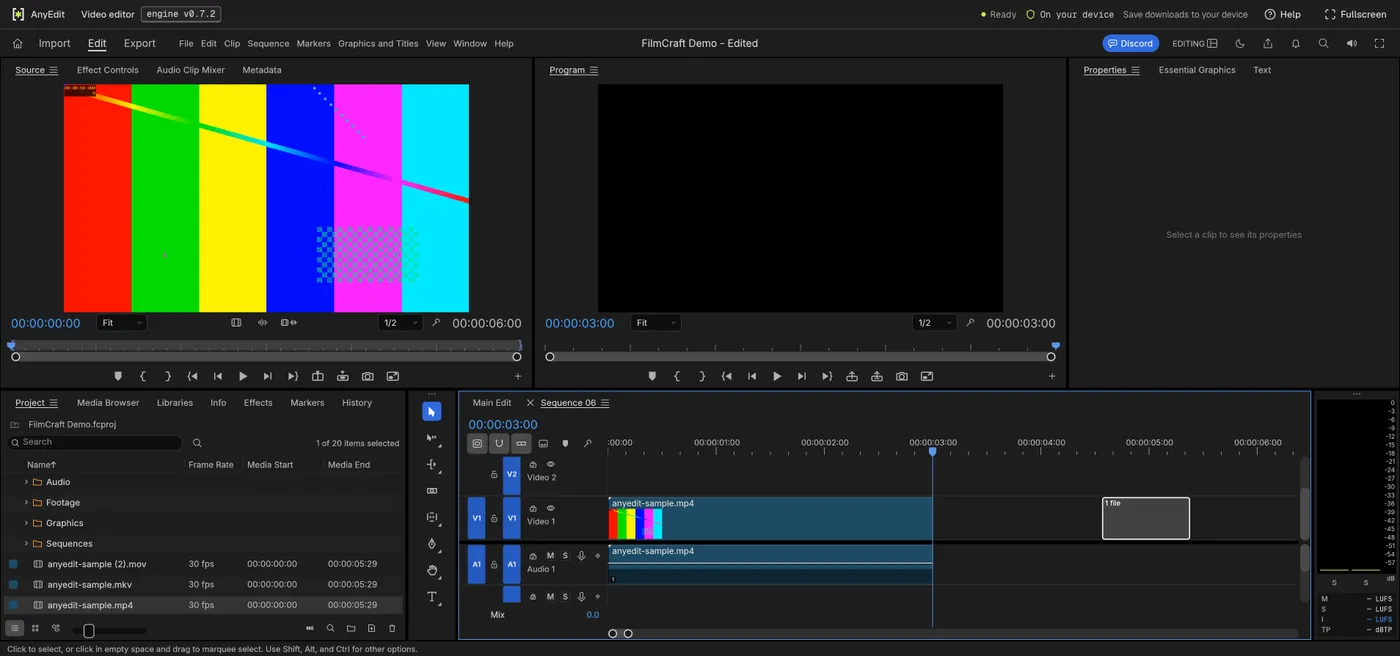Viewport: 1400px width, 656px height.
Task: Open Sequence 06 panel menu
Action: point(605,403)
